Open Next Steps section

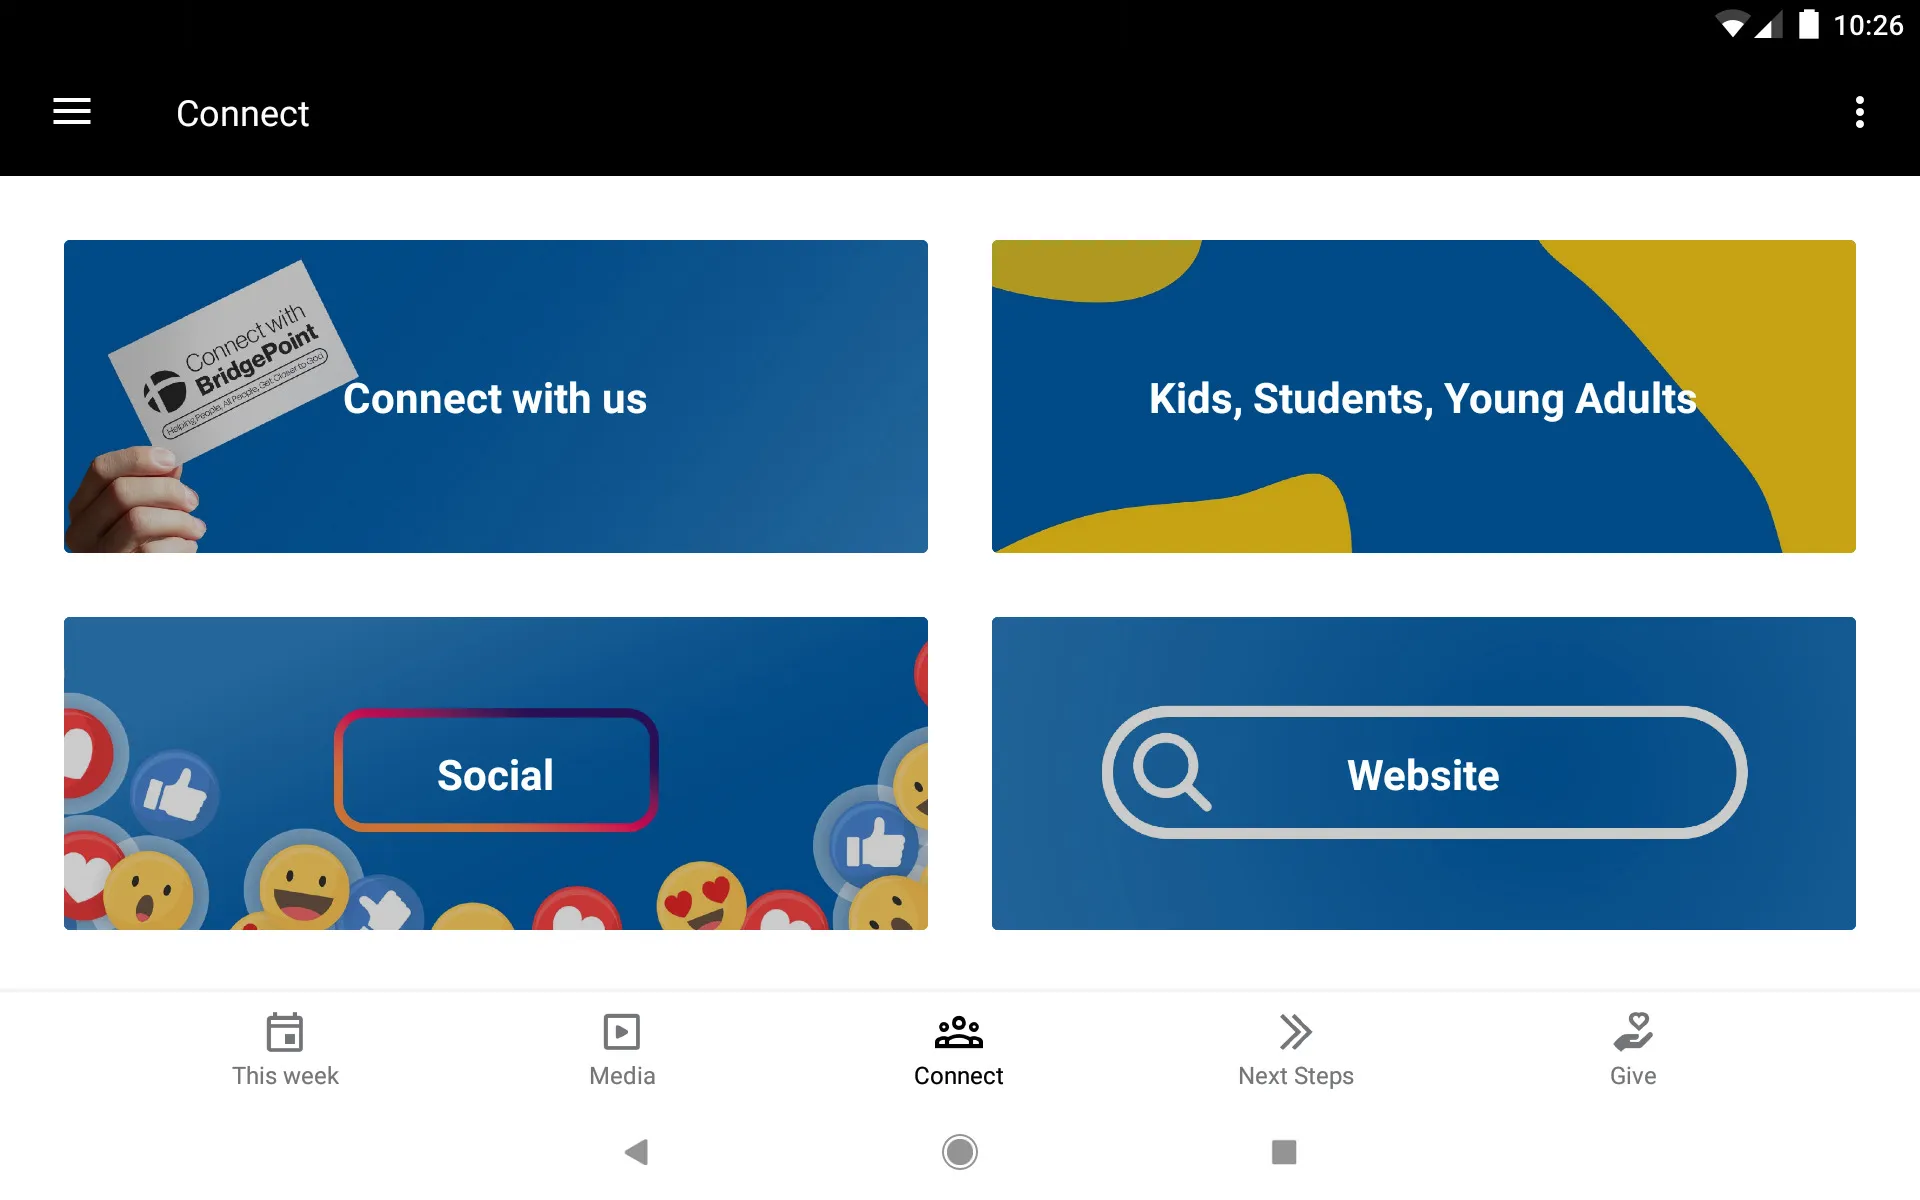click(x=1295, y=1048)
